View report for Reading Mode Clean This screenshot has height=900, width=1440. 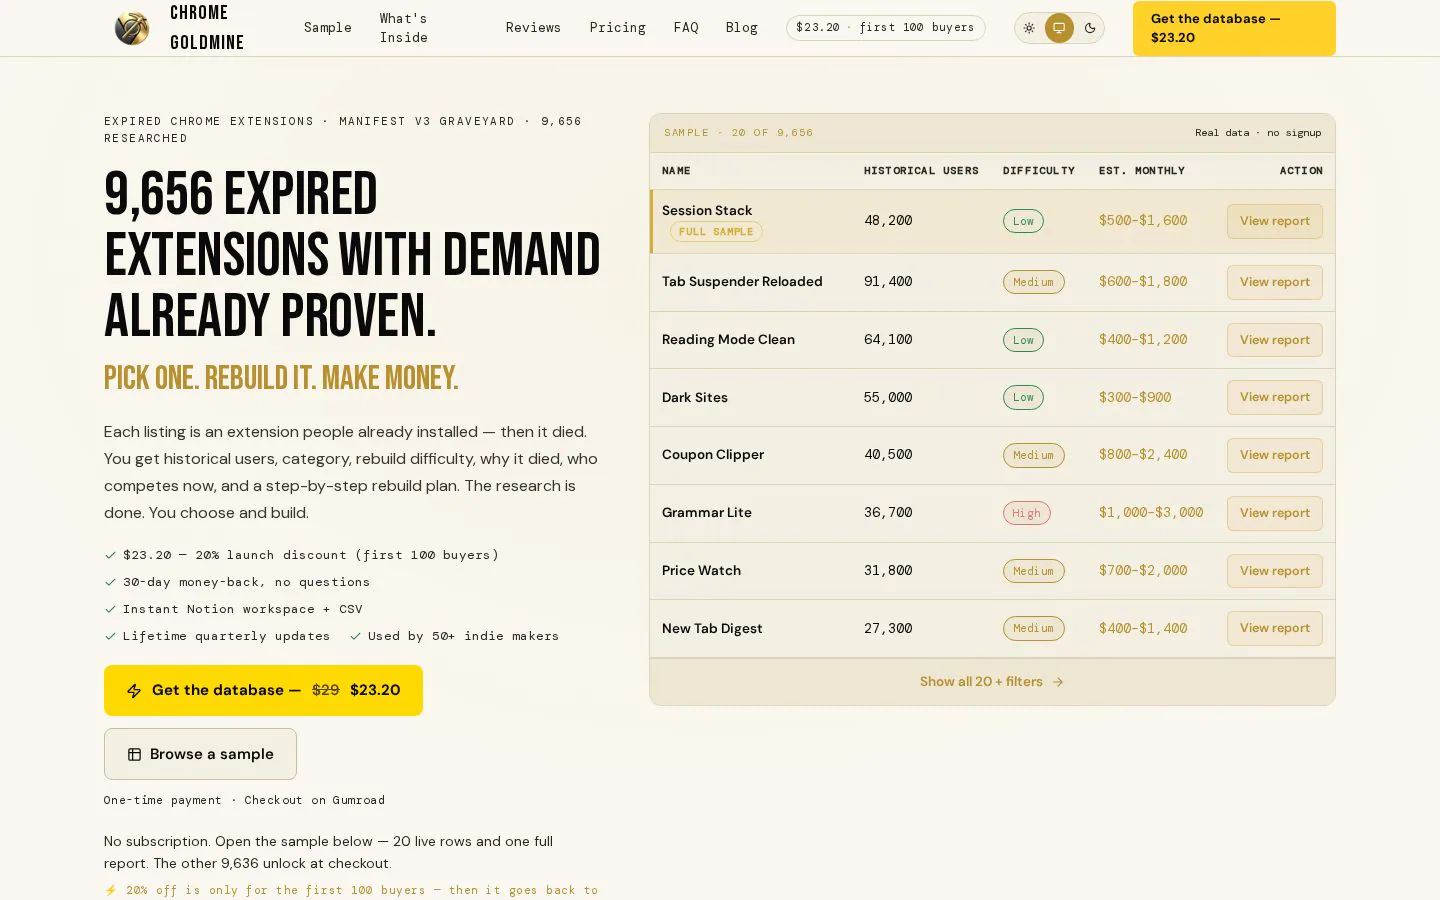tap(1274, 340)
